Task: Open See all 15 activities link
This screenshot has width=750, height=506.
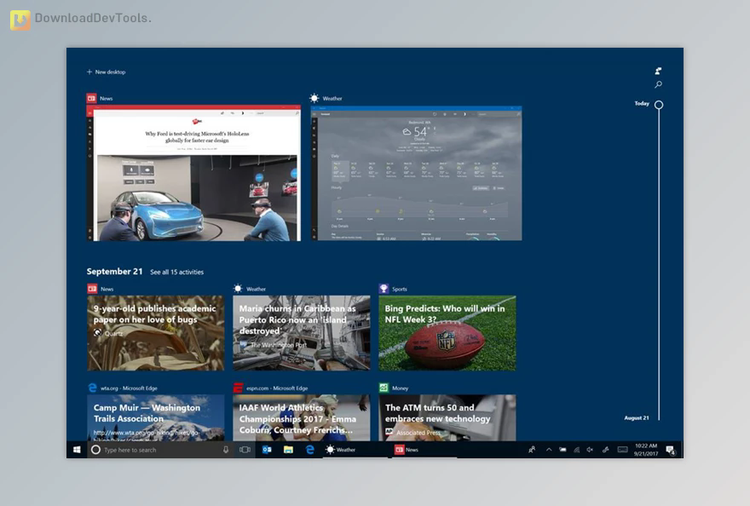Action: coord(177,272)
